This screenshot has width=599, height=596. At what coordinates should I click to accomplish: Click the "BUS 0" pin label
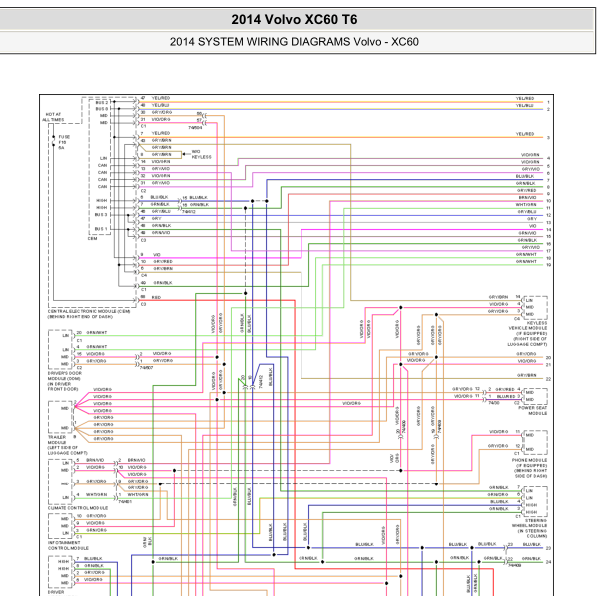pos(102,109)
